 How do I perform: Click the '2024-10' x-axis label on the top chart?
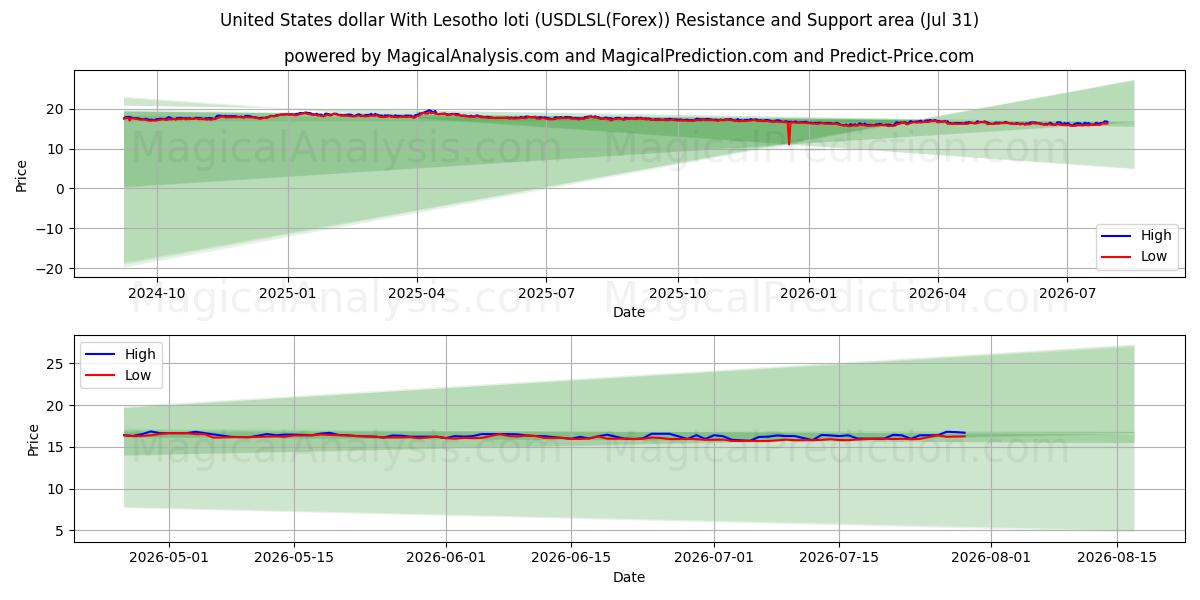coord(157,294)
